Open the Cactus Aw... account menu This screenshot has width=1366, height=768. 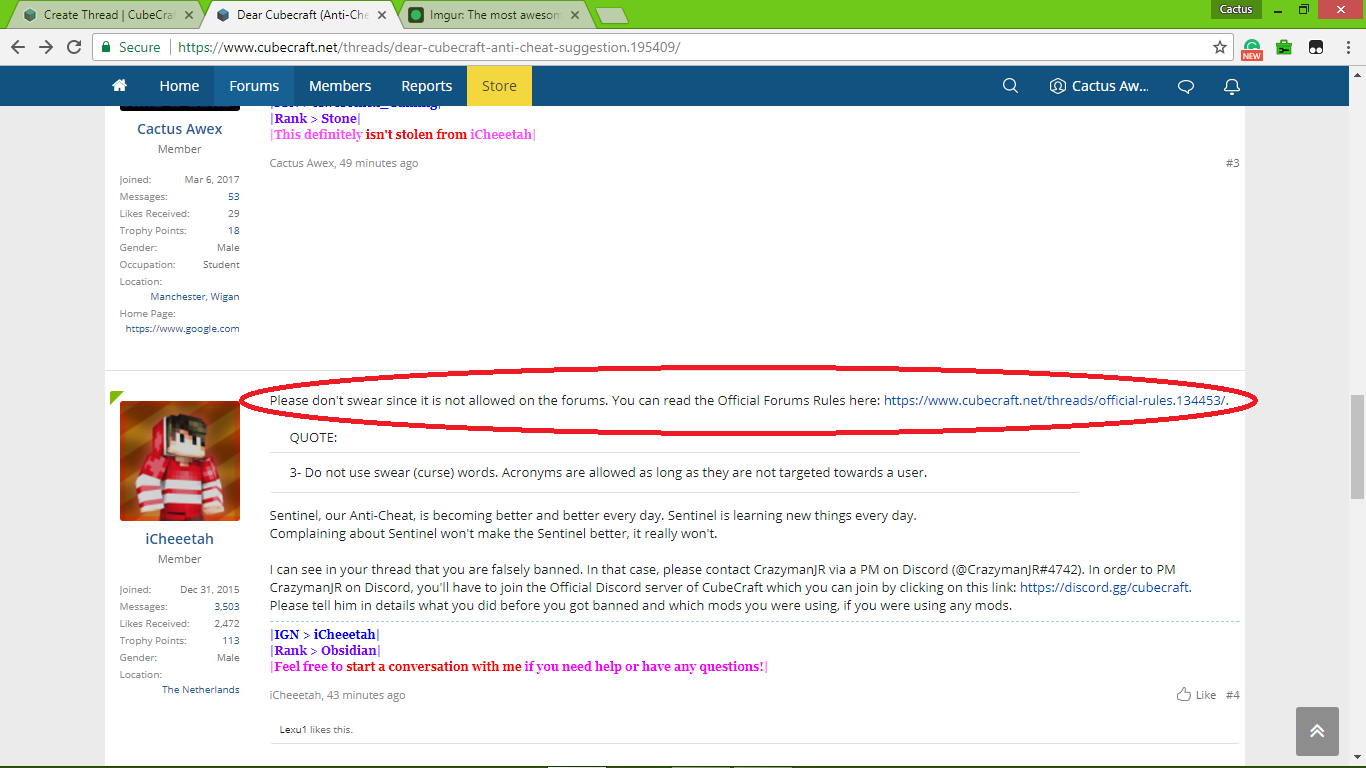(1099, 86)
